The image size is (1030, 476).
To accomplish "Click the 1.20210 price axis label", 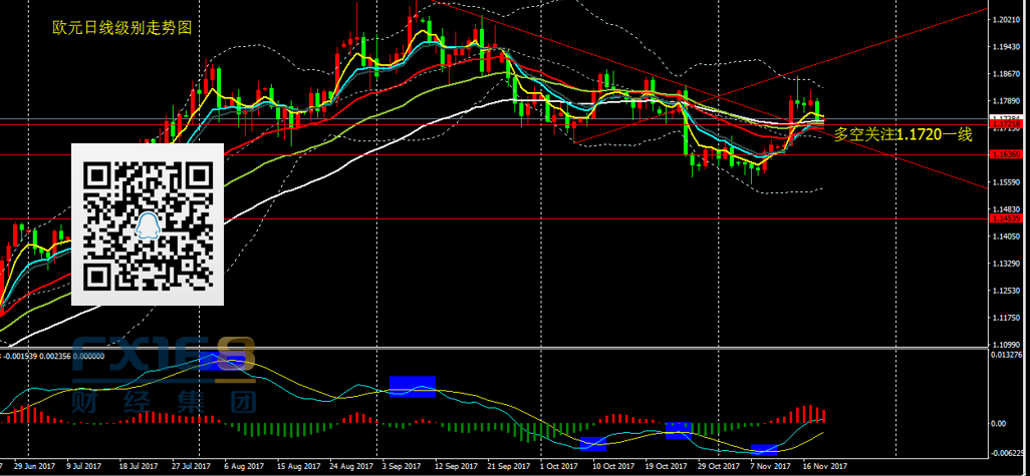I will click(x=1004, y=20).
